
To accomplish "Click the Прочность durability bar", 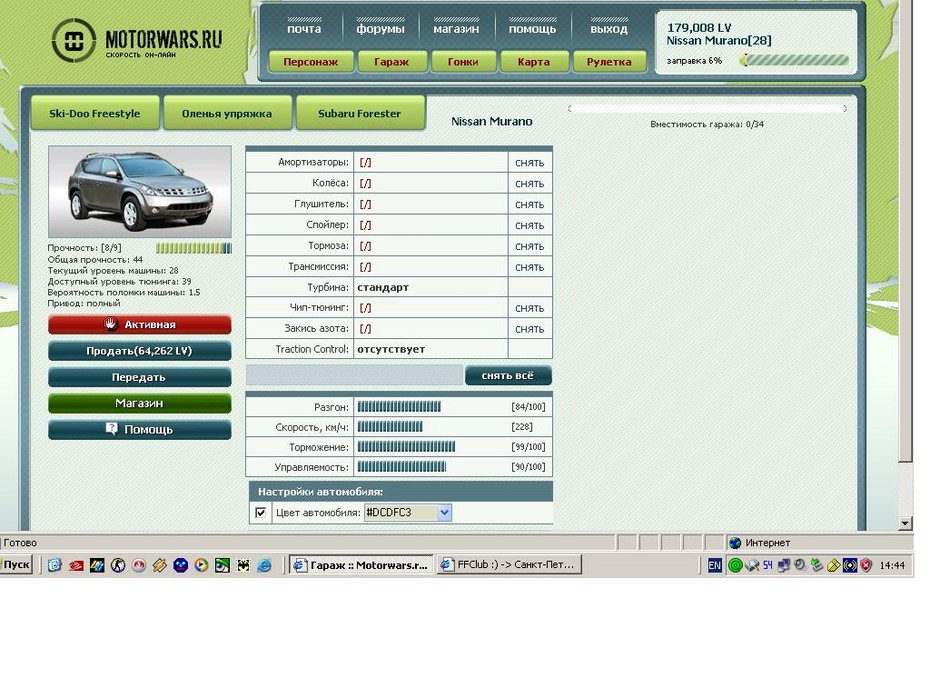I will click(193, 248).
